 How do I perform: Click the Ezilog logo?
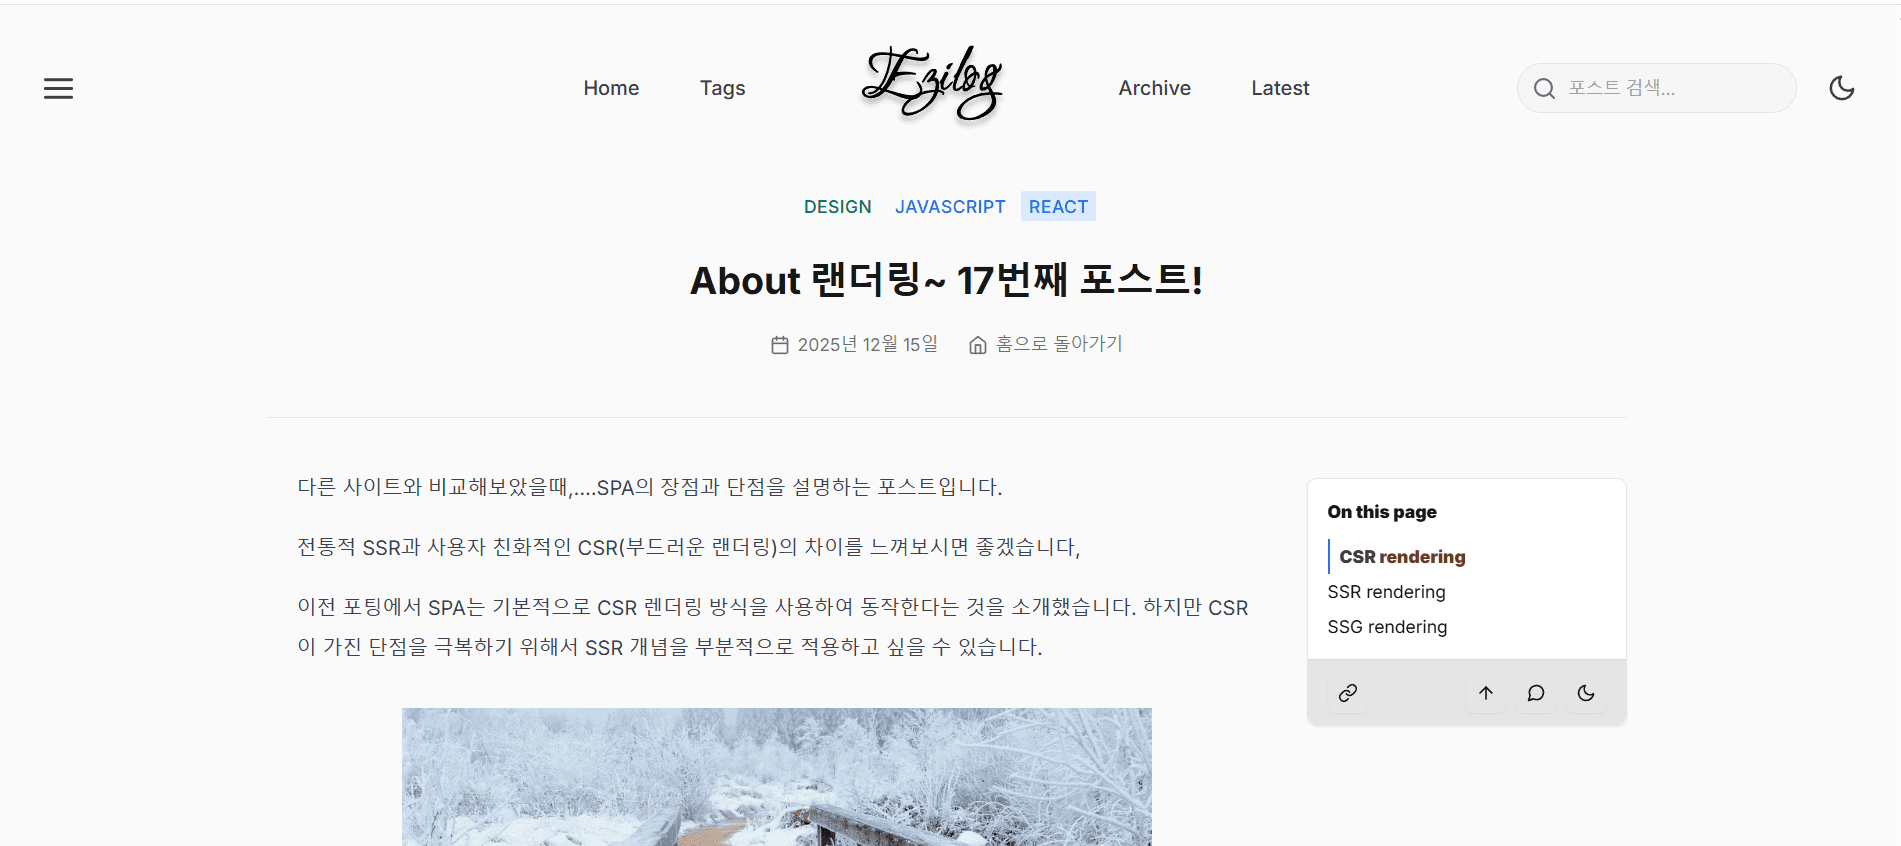932,85
